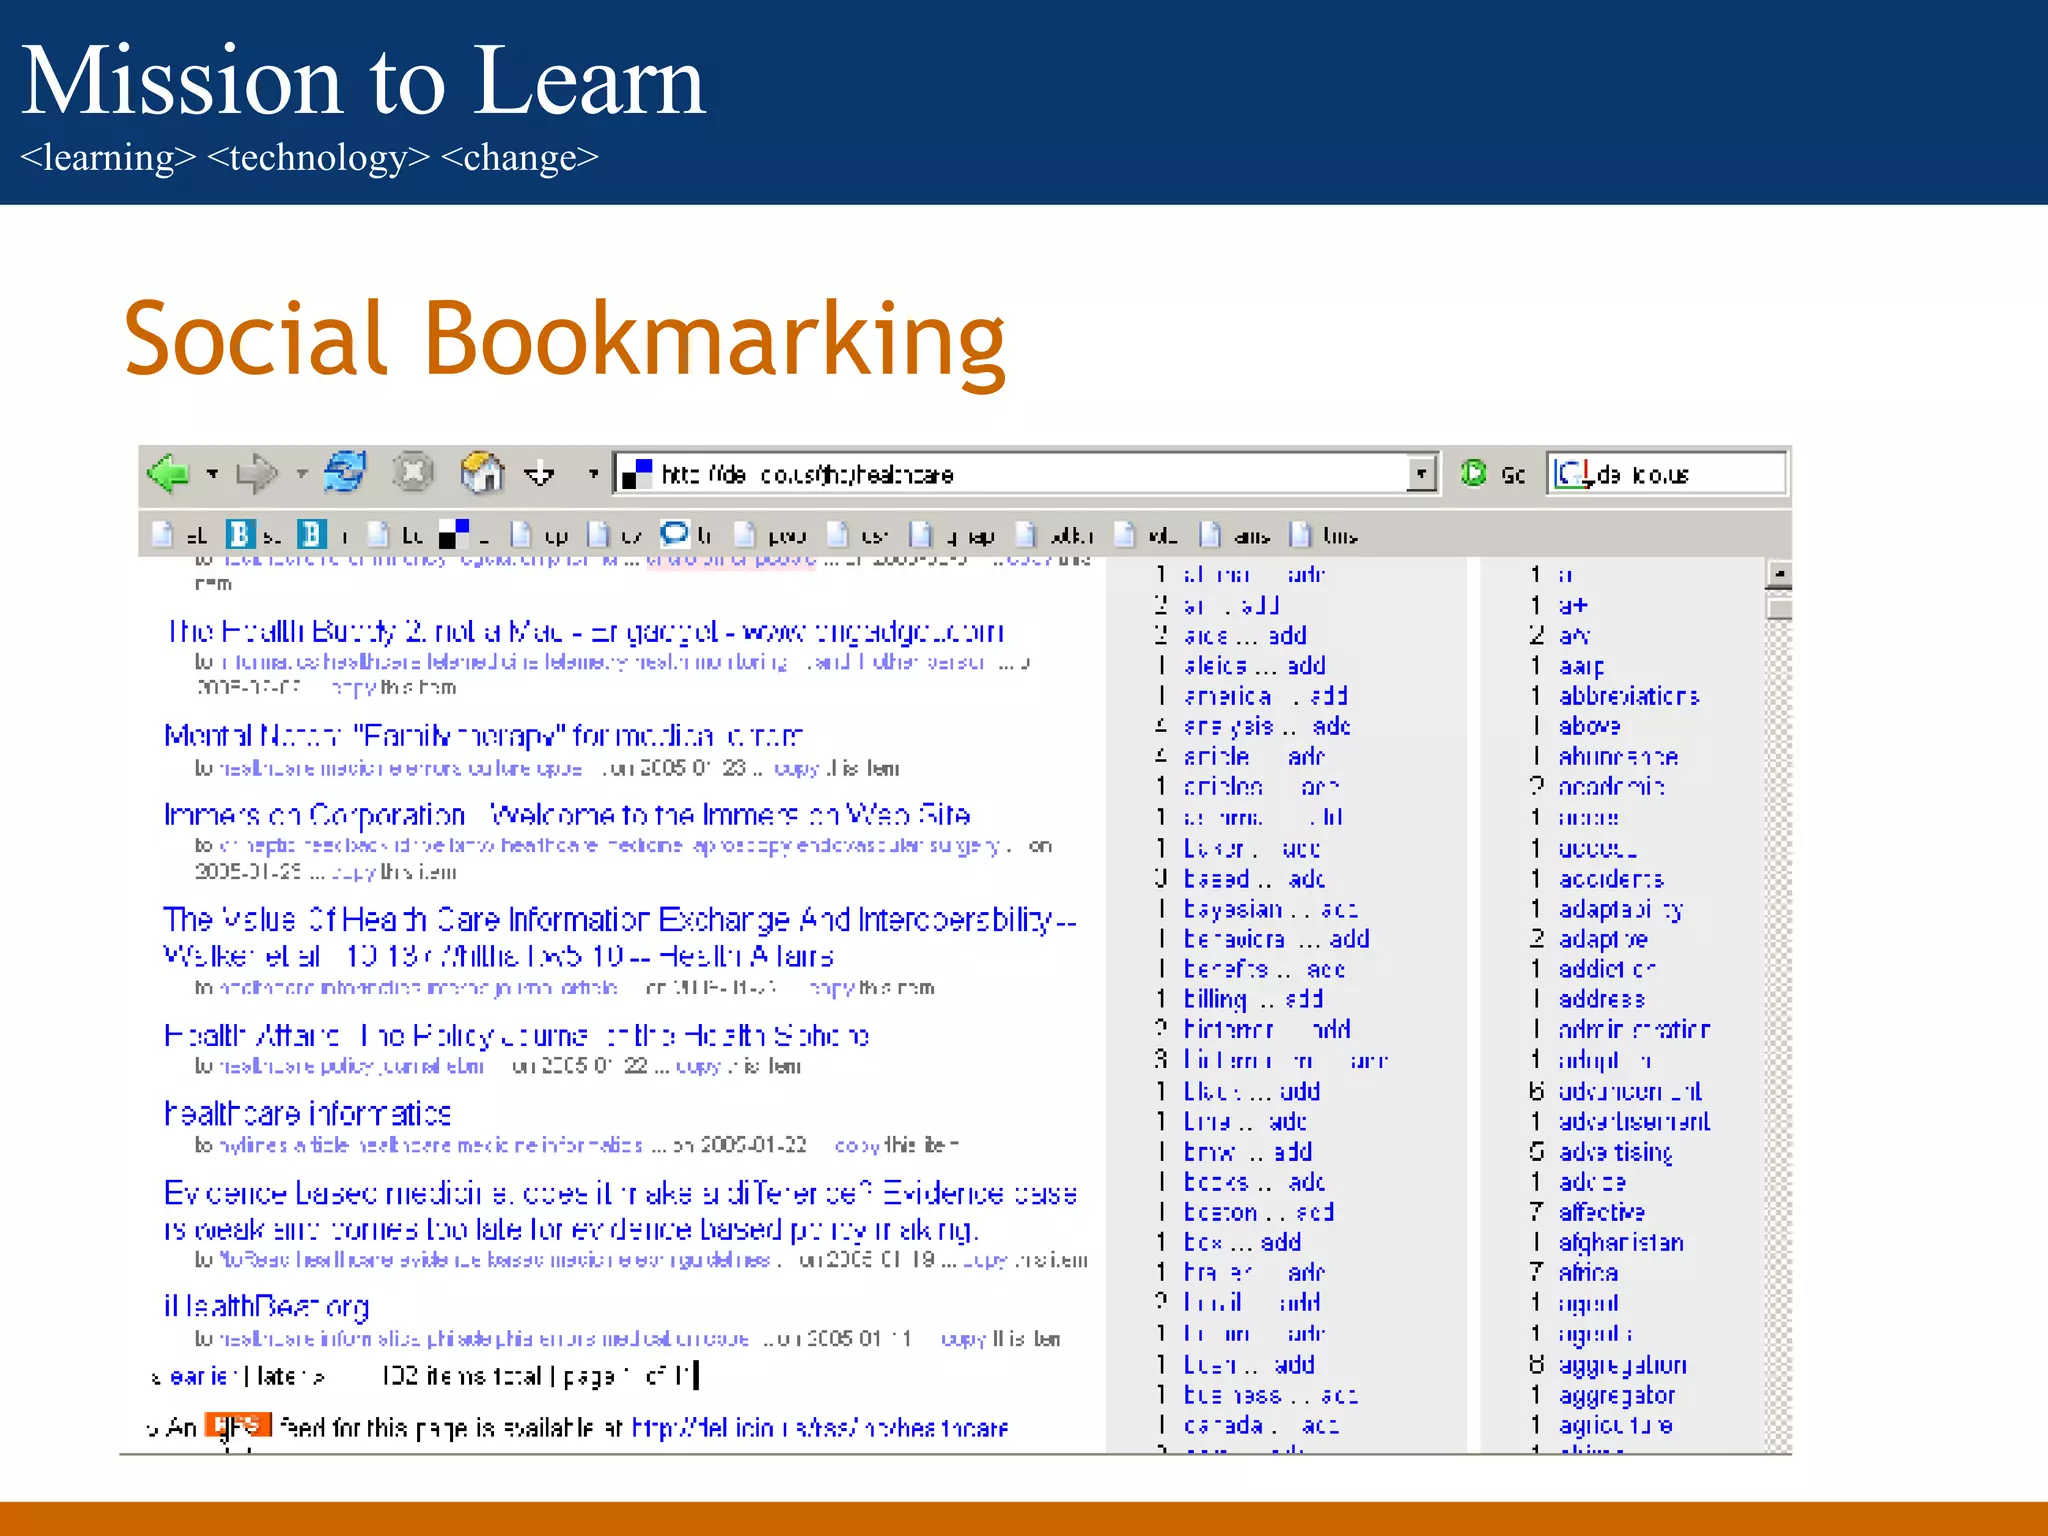Click 'copy this item' under healthcare informatics
Image resolution: width=2048 pixels, height=1536 pixels.
(896, 1145)
